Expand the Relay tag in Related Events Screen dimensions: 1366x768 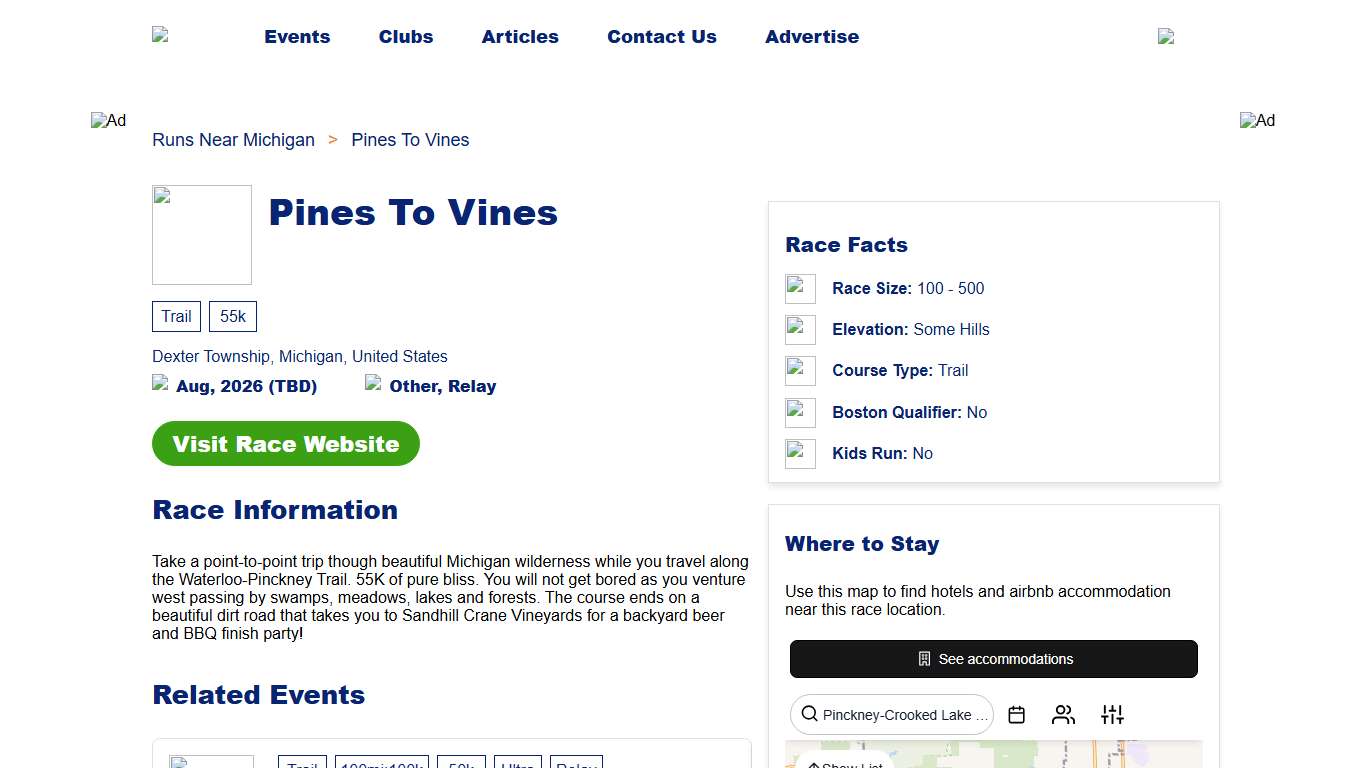[576, 764]
